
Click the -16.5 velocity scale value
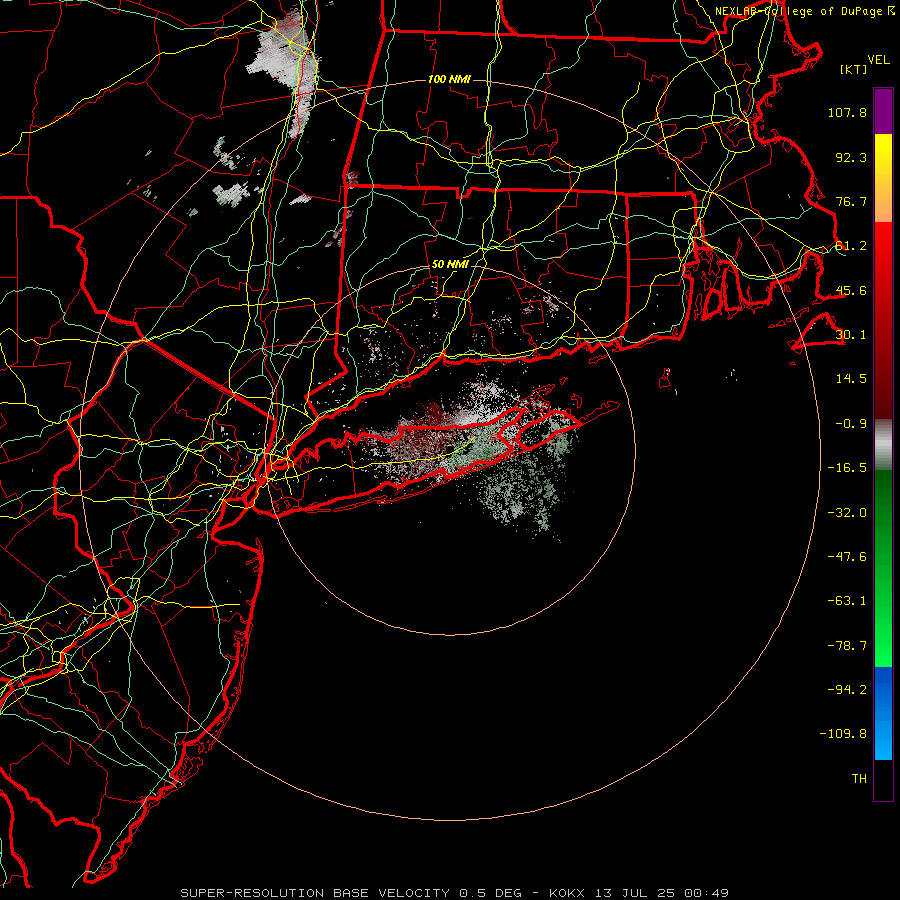847,468
